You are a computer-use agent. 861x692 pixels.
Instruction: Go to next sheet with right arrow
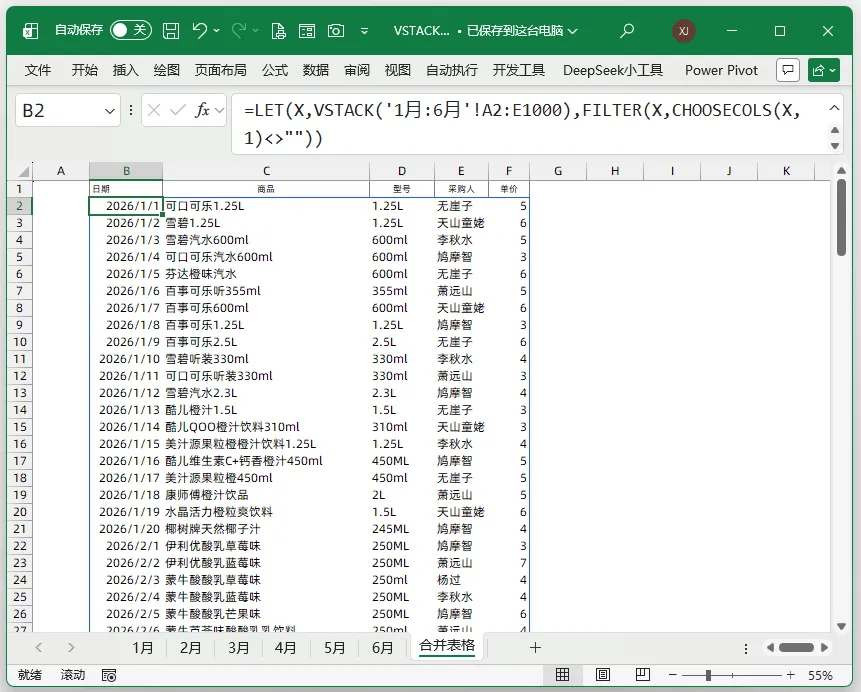pyautogui.click(x=71, y=648)
